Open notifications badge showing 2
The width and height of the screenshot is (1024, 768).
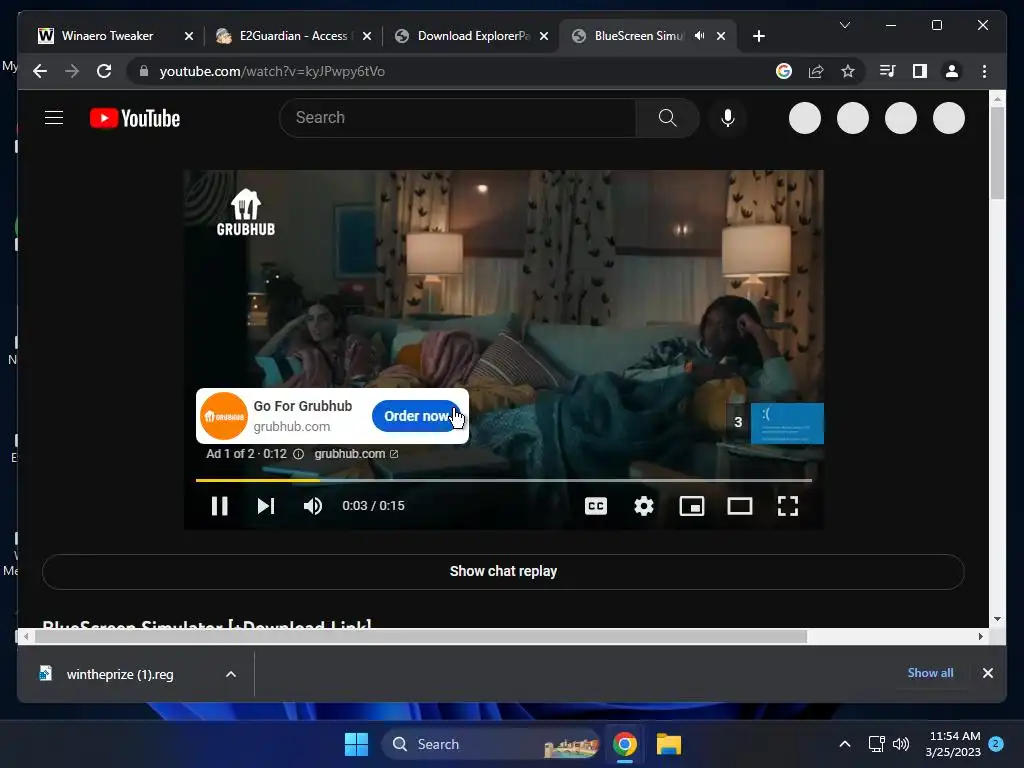point(996,743)
